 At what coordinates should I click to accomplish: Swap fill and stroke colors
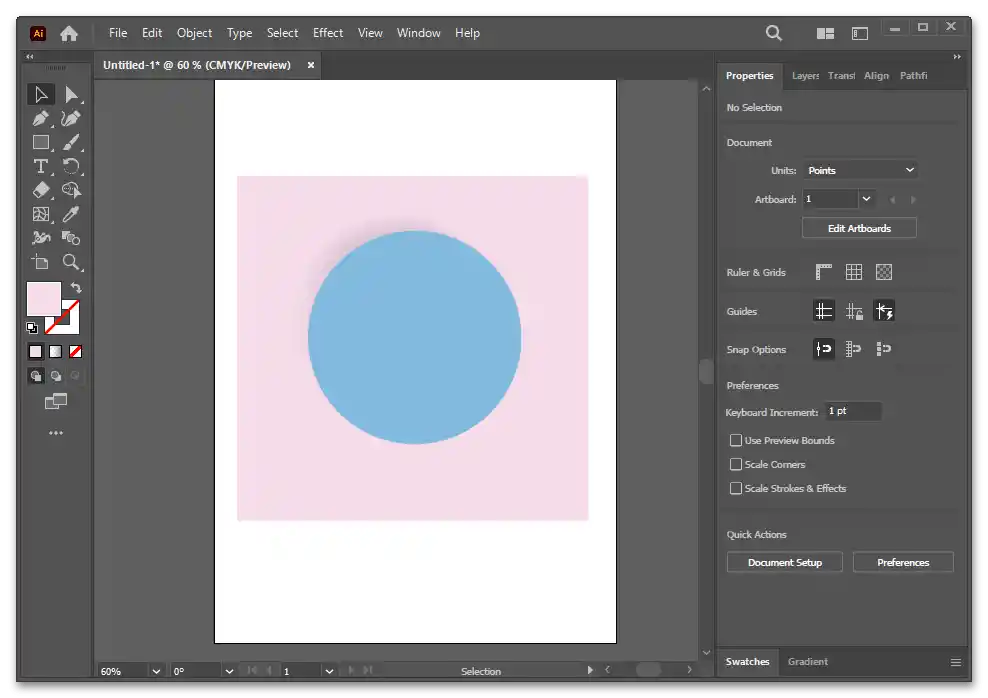click(x=75, y=288)
